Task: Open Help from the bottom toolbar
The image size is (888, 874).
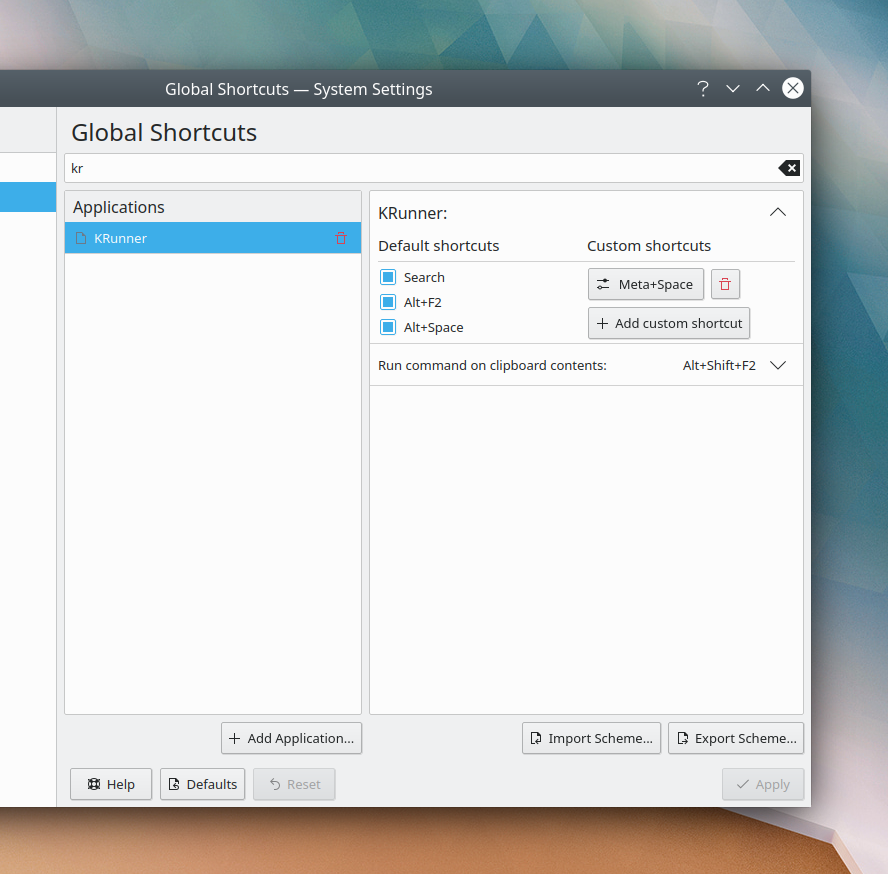Action: tap(110, 784)
